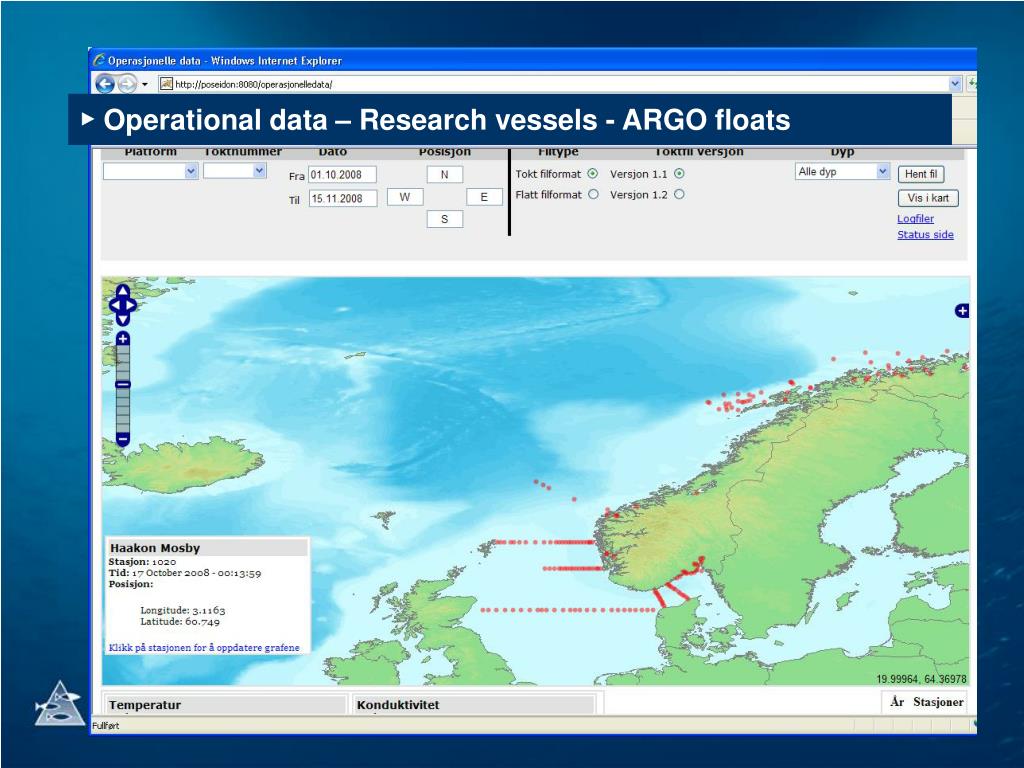Click the map coordinates readout 19.99964, 64.36978
This screenshot has width=1024, height=768.
coord(921,679)
